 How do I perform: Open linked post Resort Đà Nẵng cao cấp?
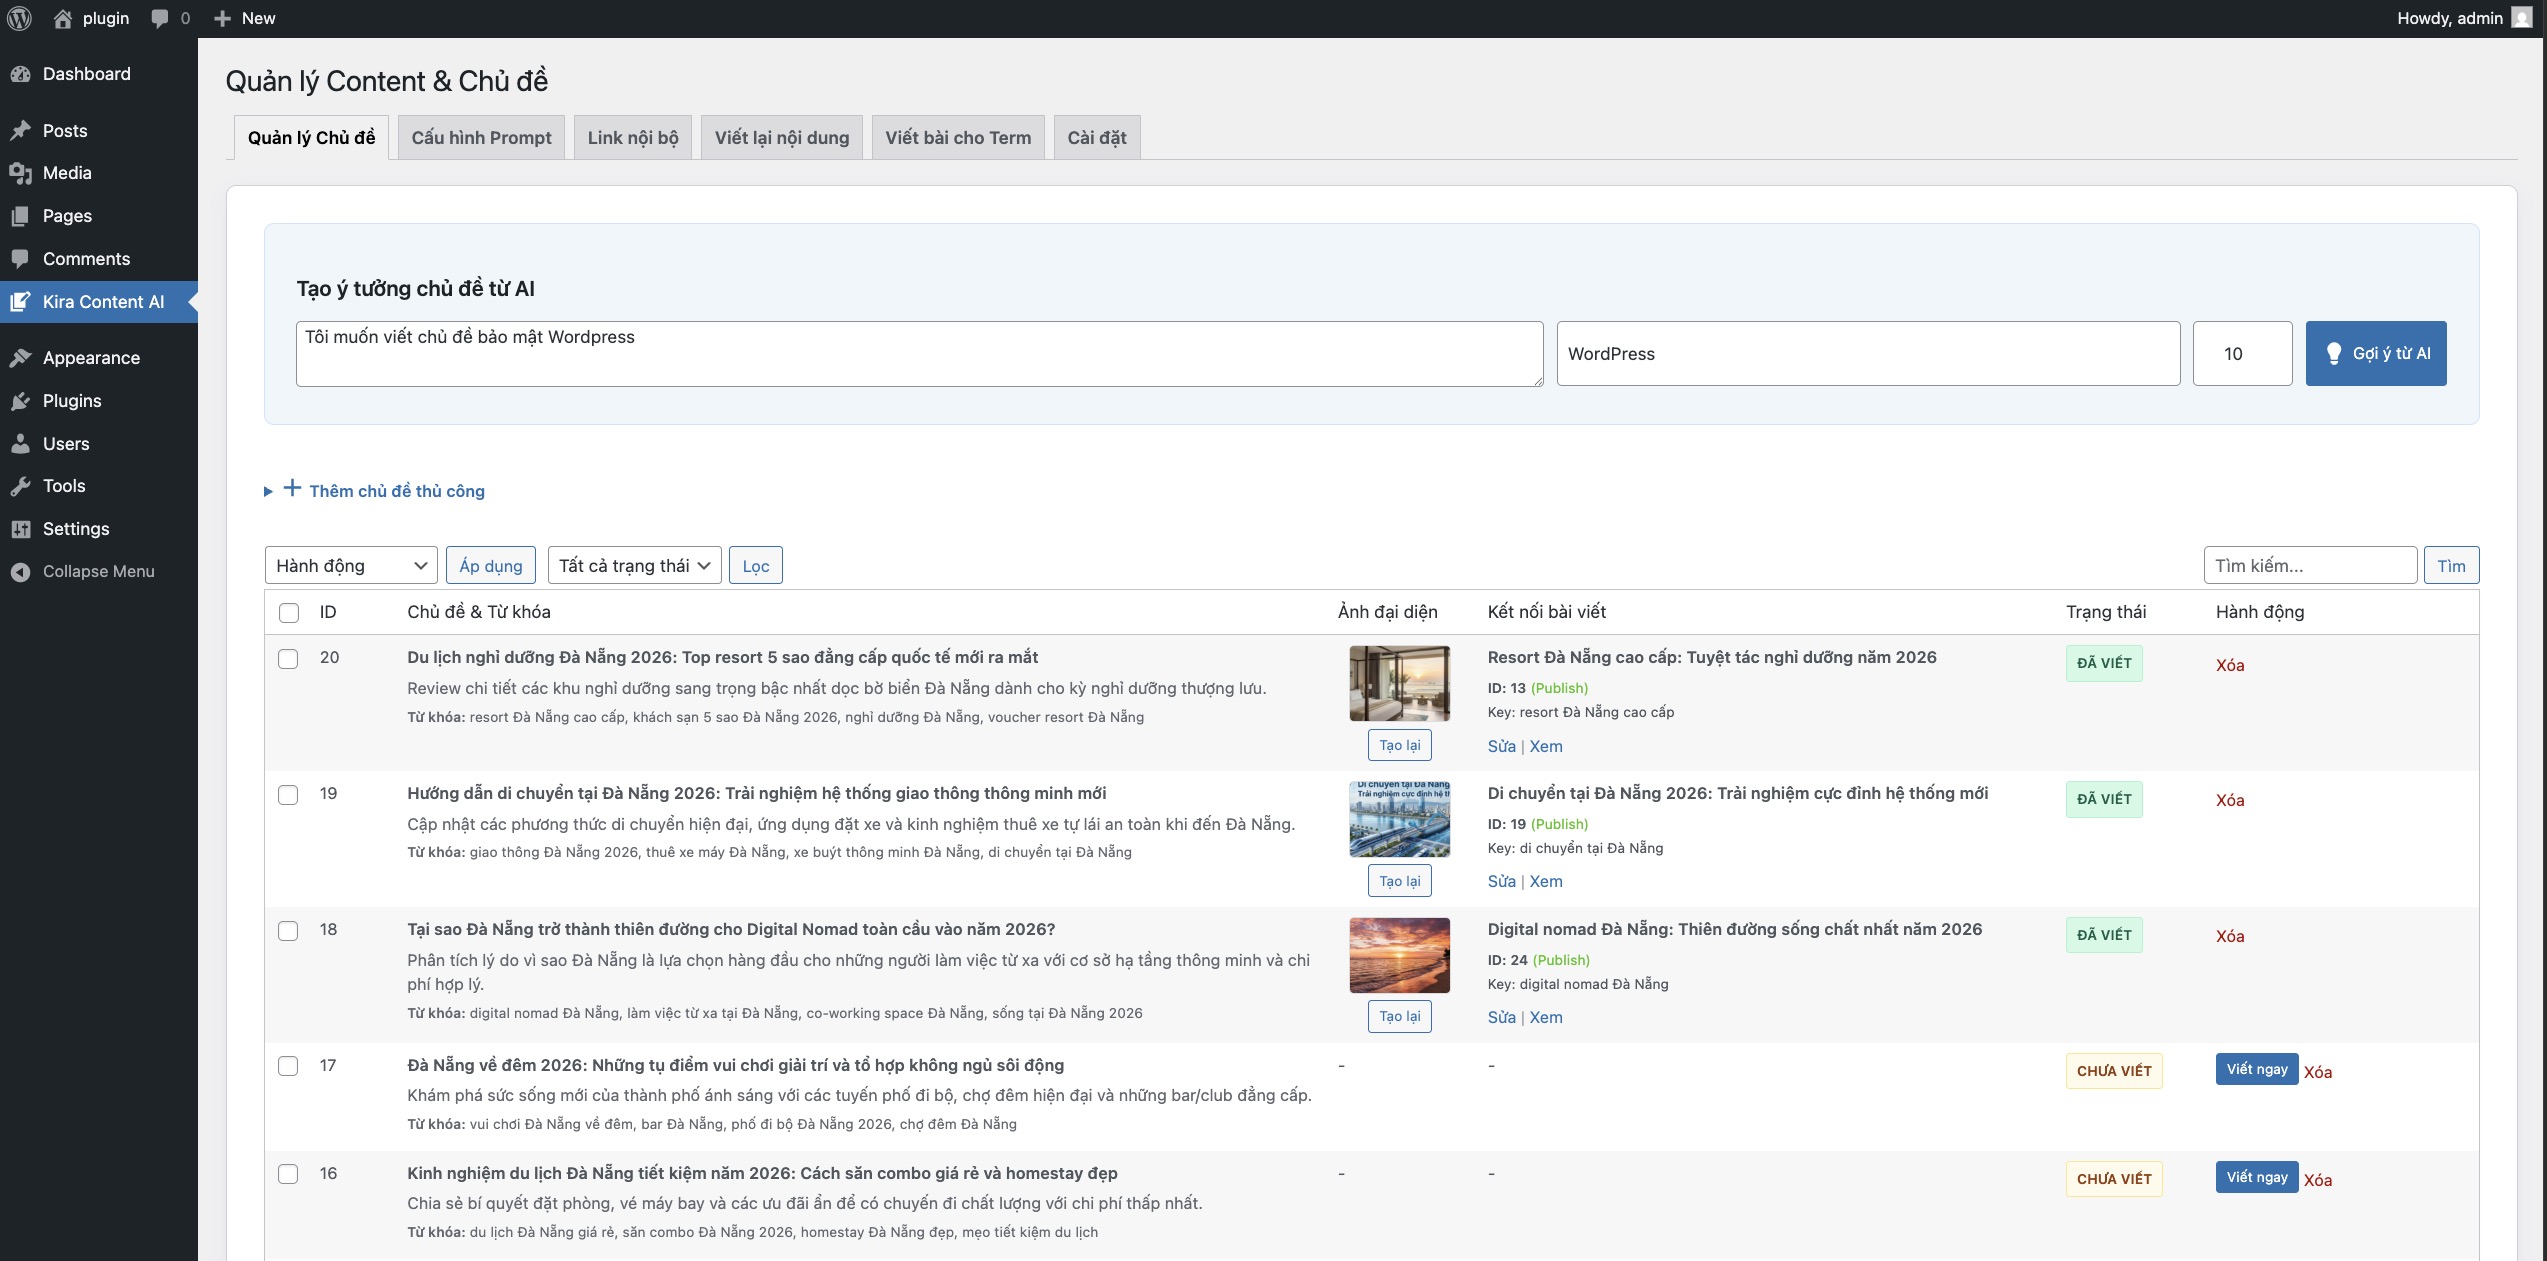click(1712, 657)
